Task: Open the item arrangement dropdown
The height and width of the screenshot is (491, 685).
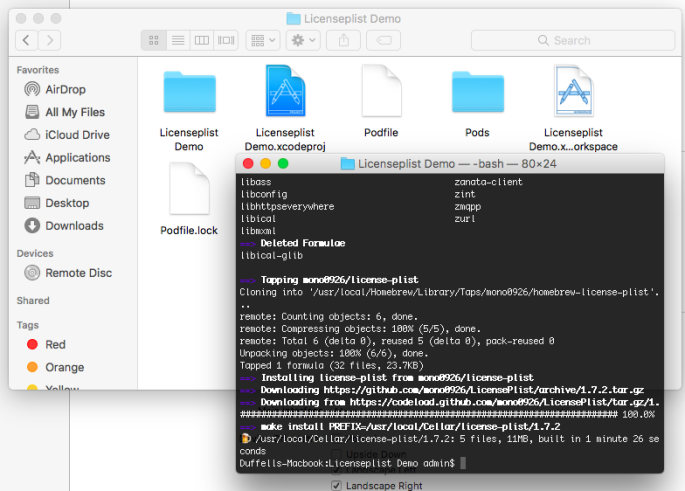Action: pos(263,41)
